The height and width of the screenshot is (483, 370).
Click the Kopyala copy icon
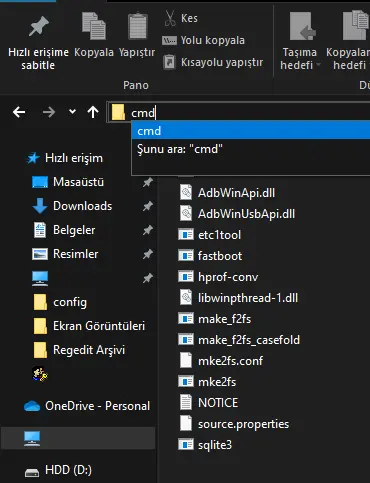pyautogui.click(x=94, y=26)
